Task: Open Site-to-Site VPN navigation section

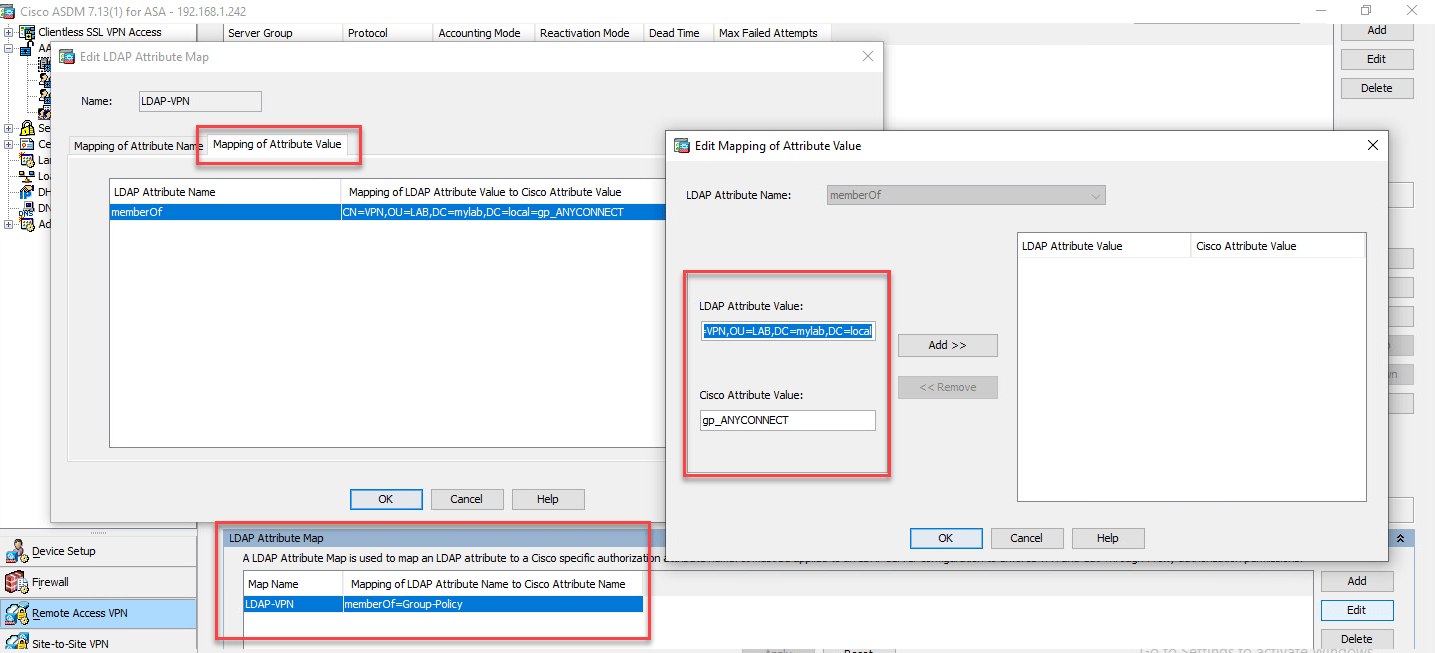Action: click(x=98, y=643)
